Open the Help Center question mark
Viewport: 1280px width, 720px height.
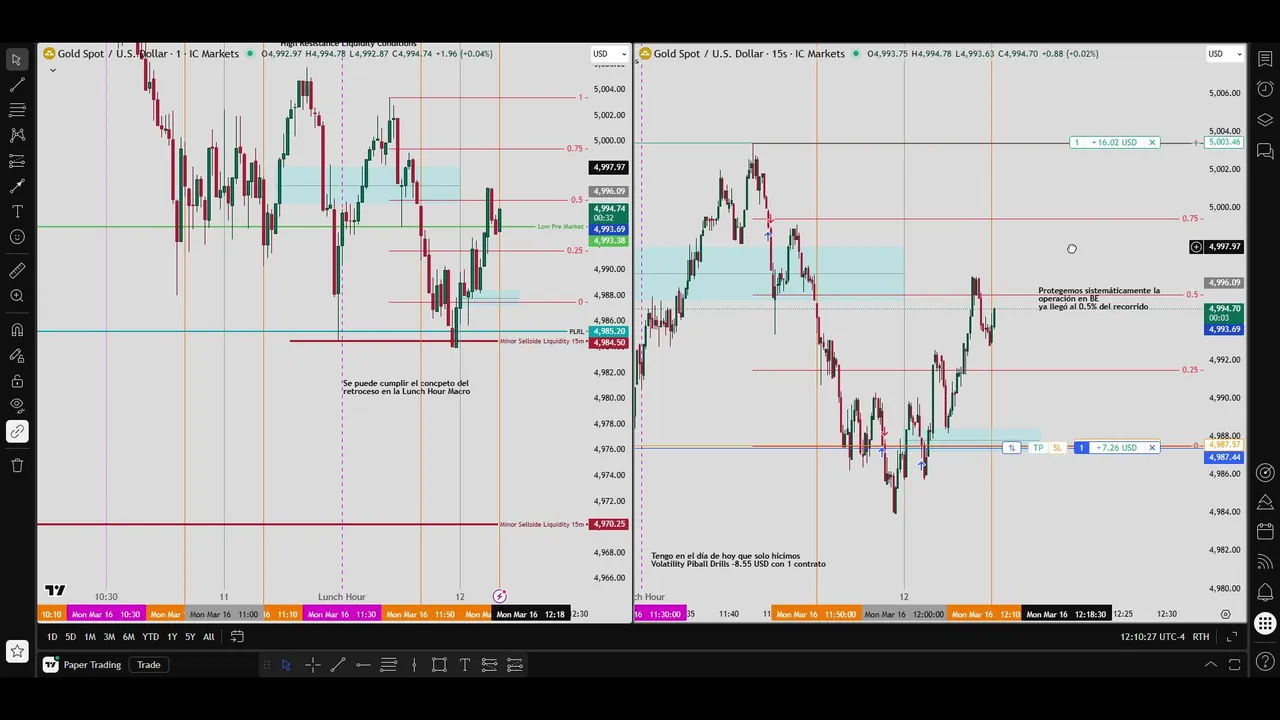tap(1265, 661)
